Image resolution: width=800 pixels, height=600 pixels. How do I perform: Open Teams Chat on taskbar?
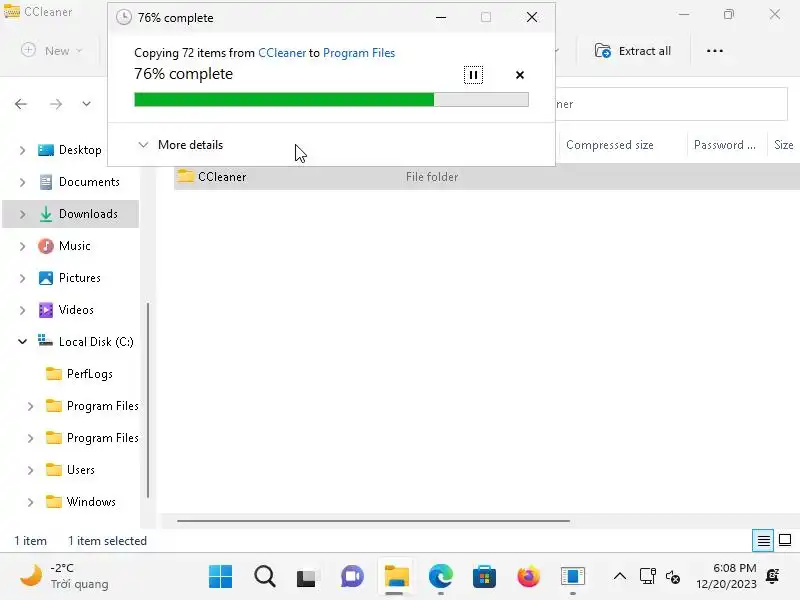pos(352,577)
